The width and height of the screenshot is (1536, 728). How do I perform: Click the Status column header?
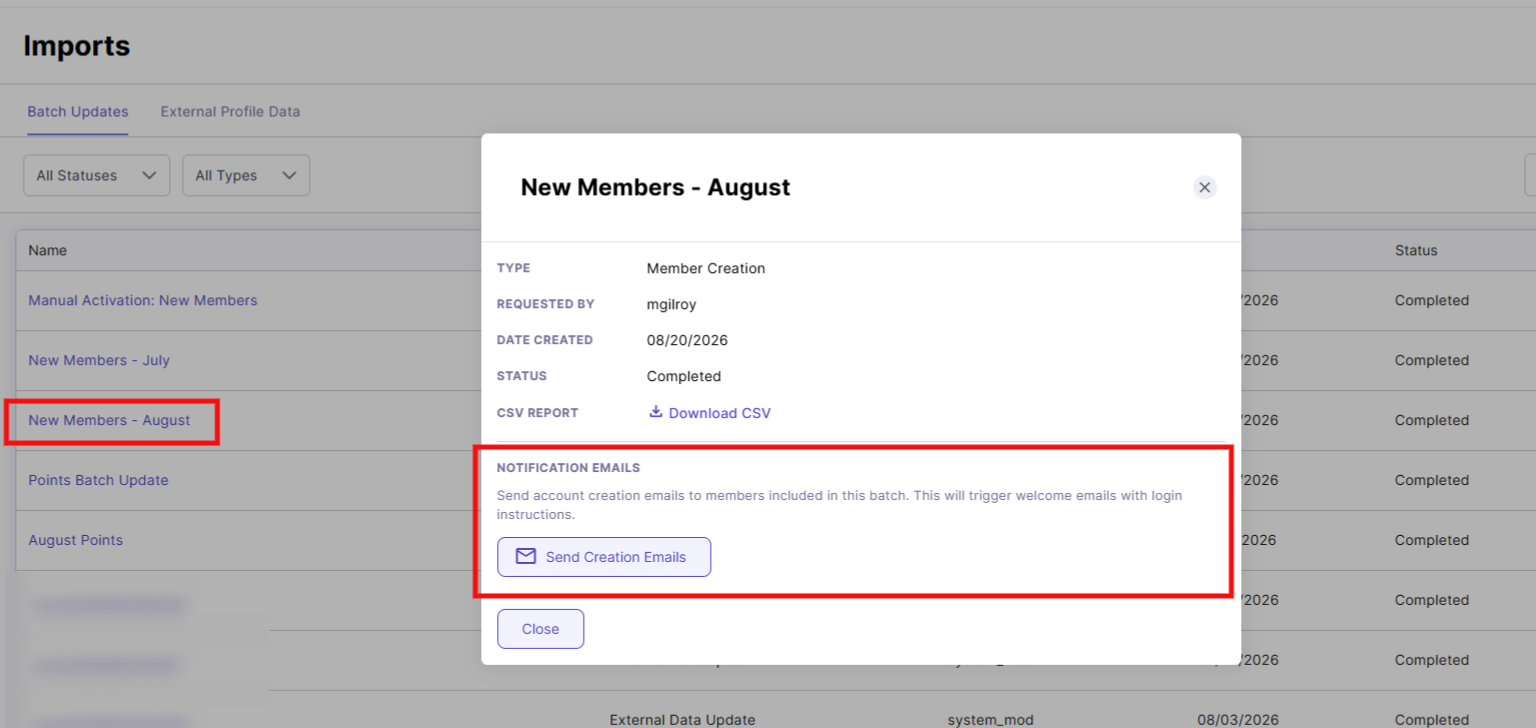1416,250
